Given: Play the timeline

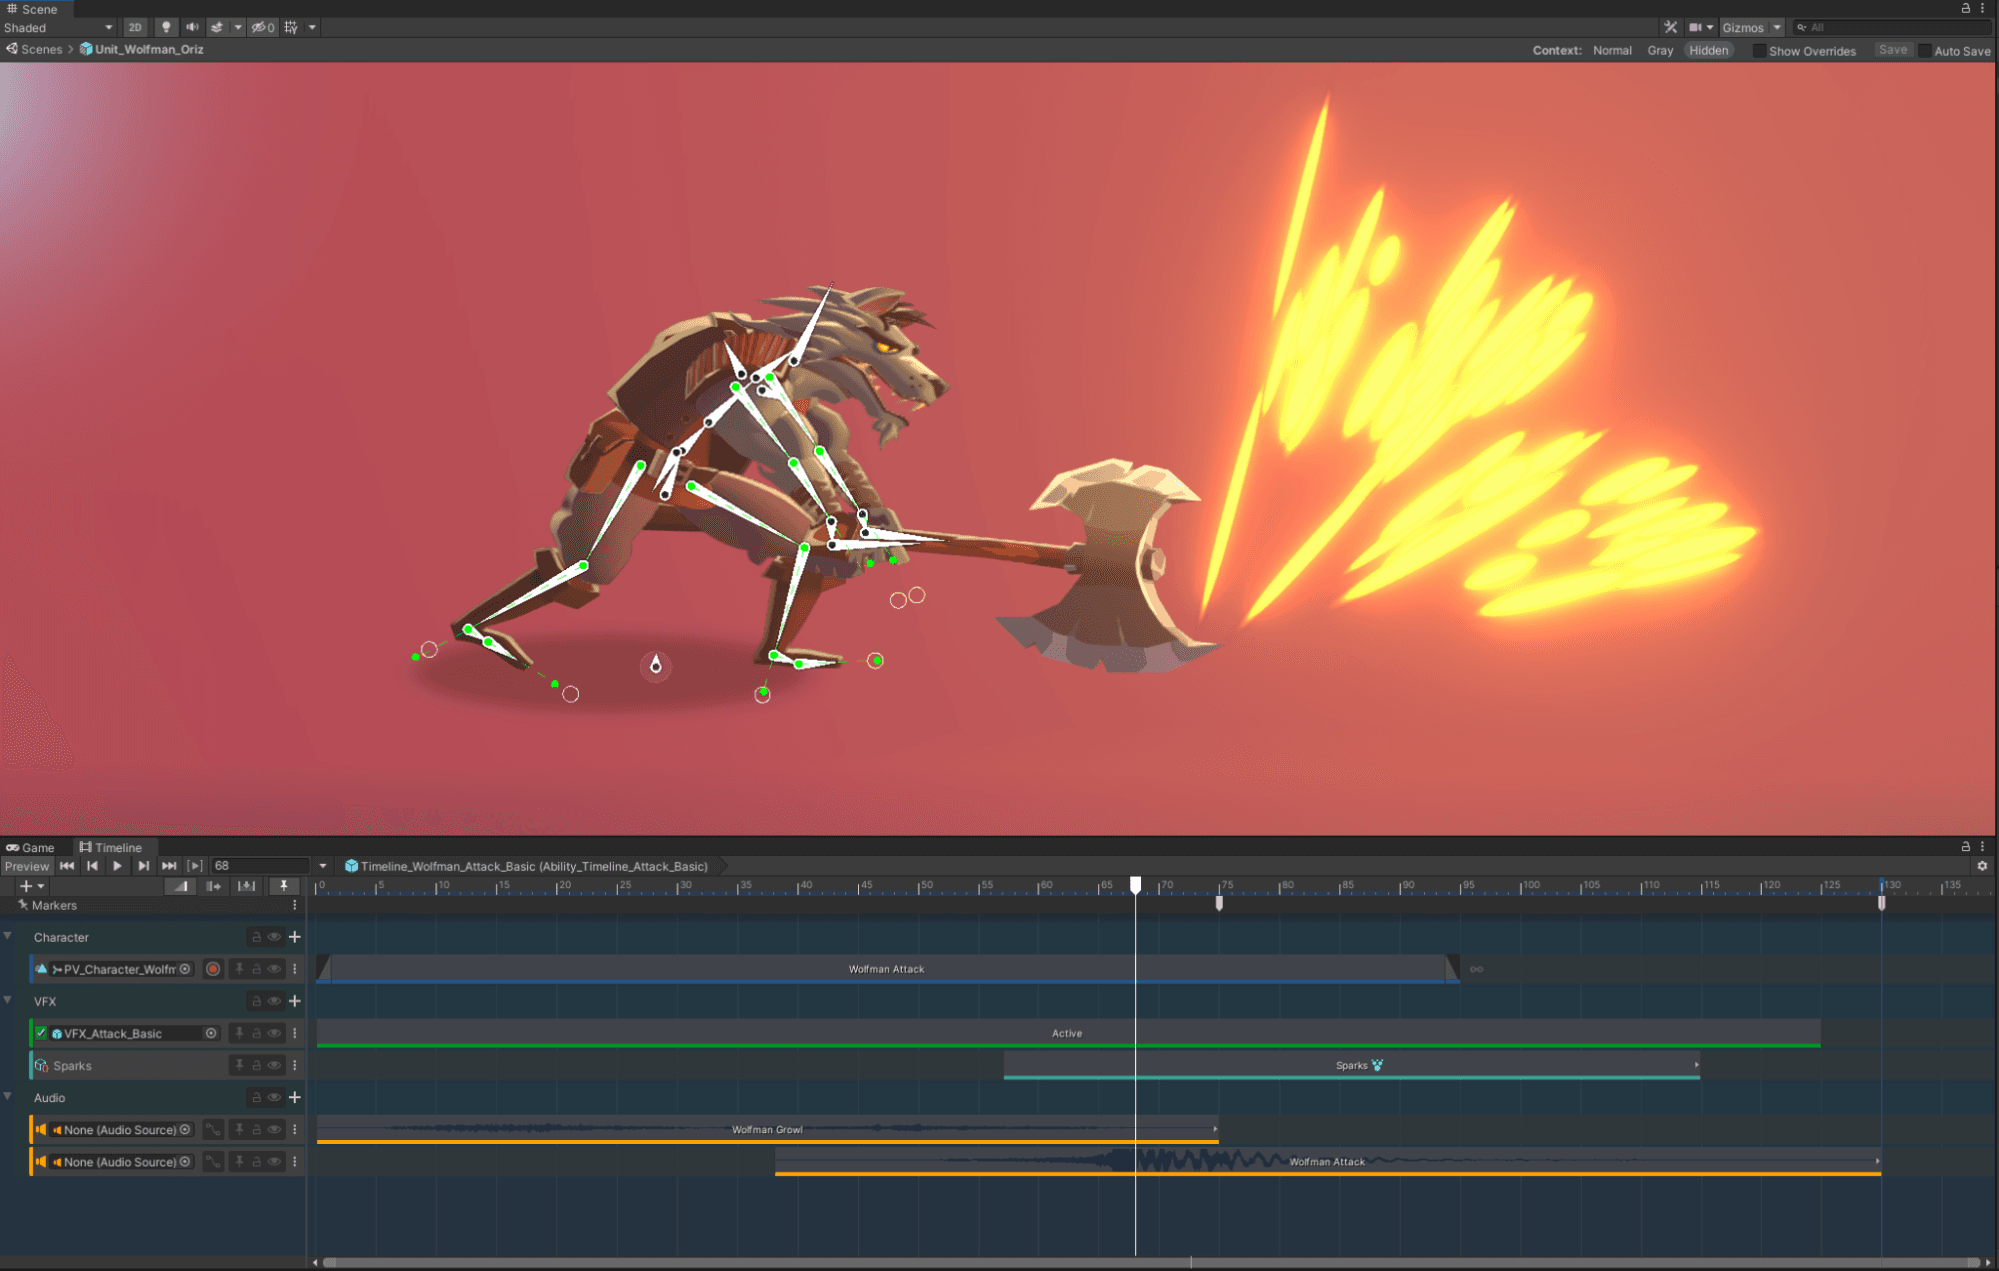Looking at the screenshot, I should (117, 866).
